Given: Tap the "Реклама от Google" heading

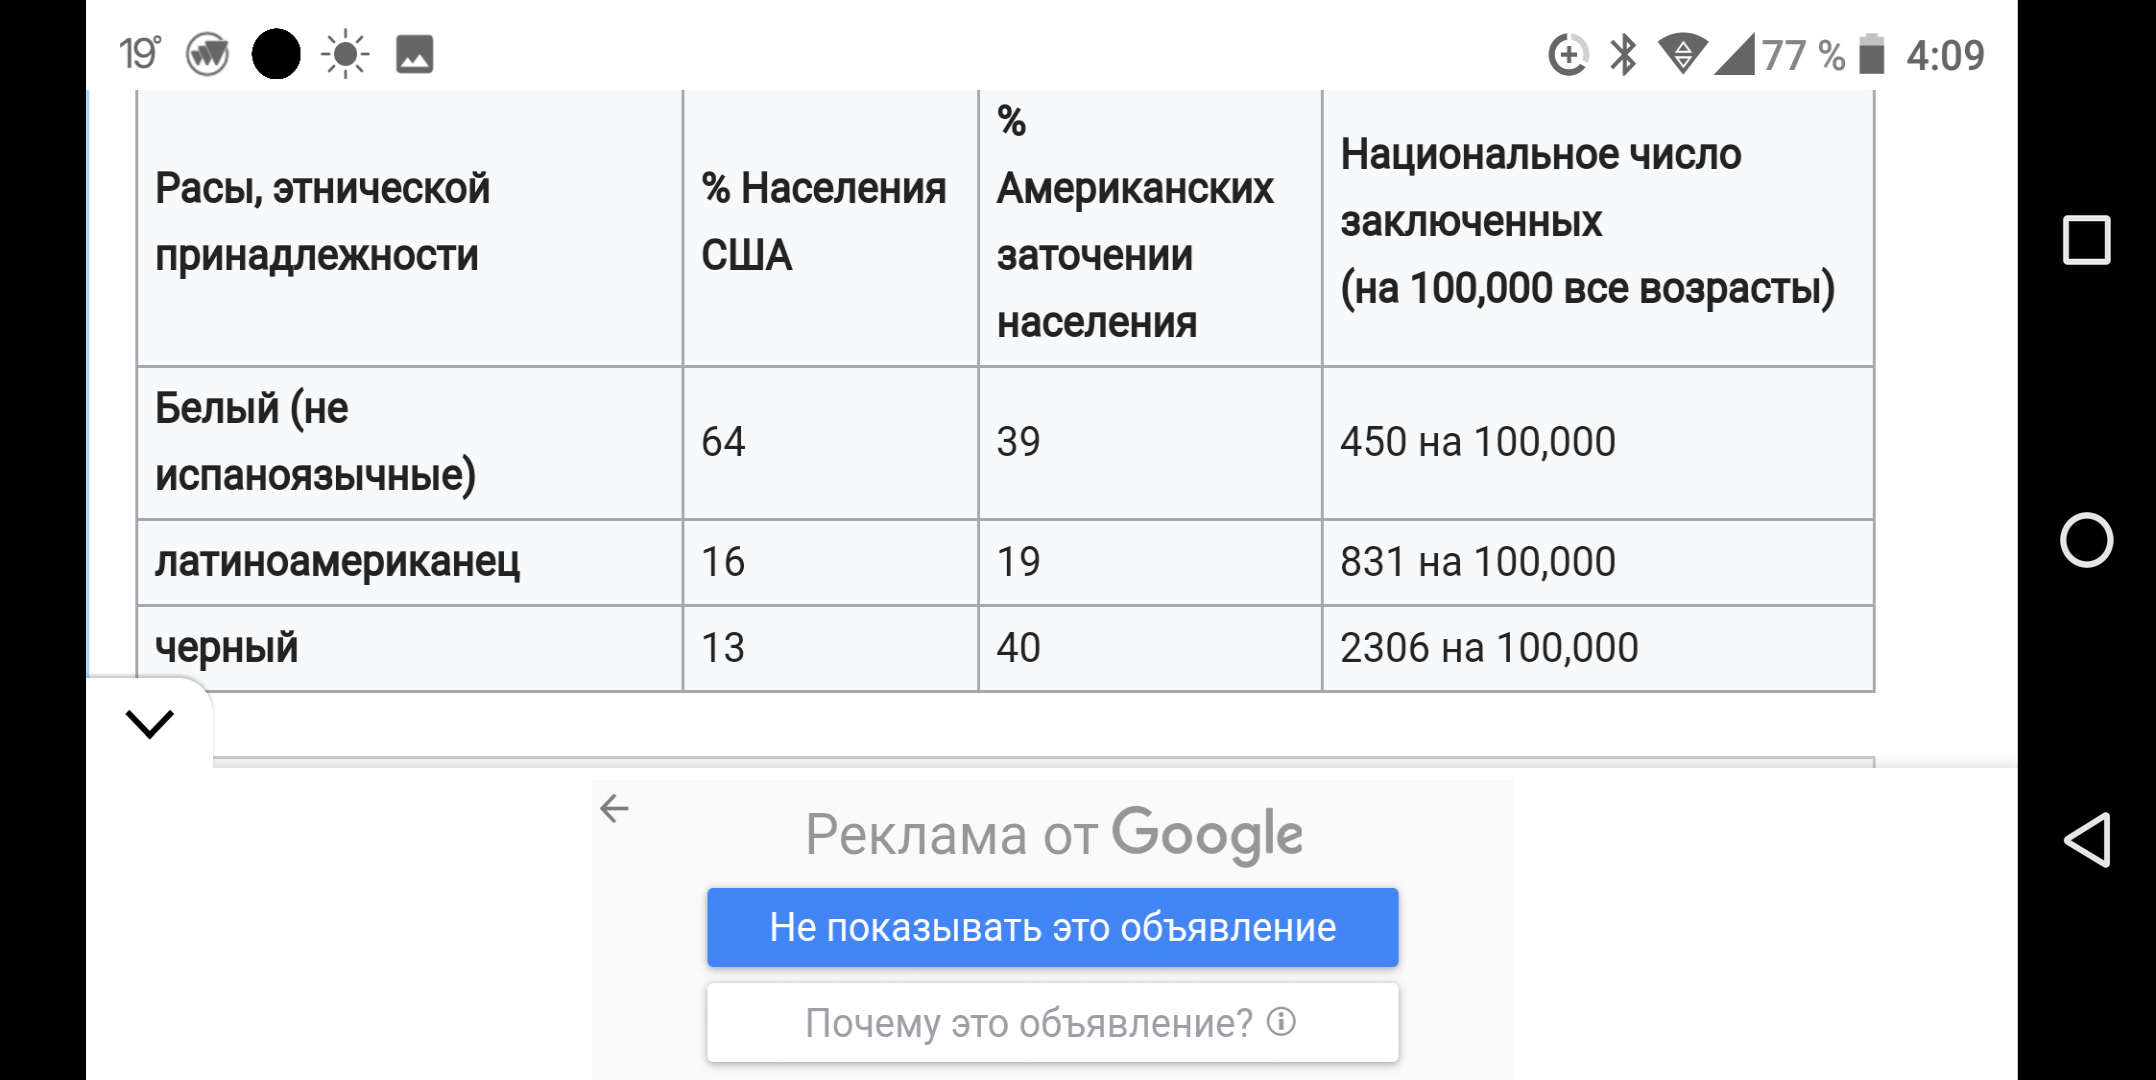Looking at the screenshot, I should point(1053,834).
